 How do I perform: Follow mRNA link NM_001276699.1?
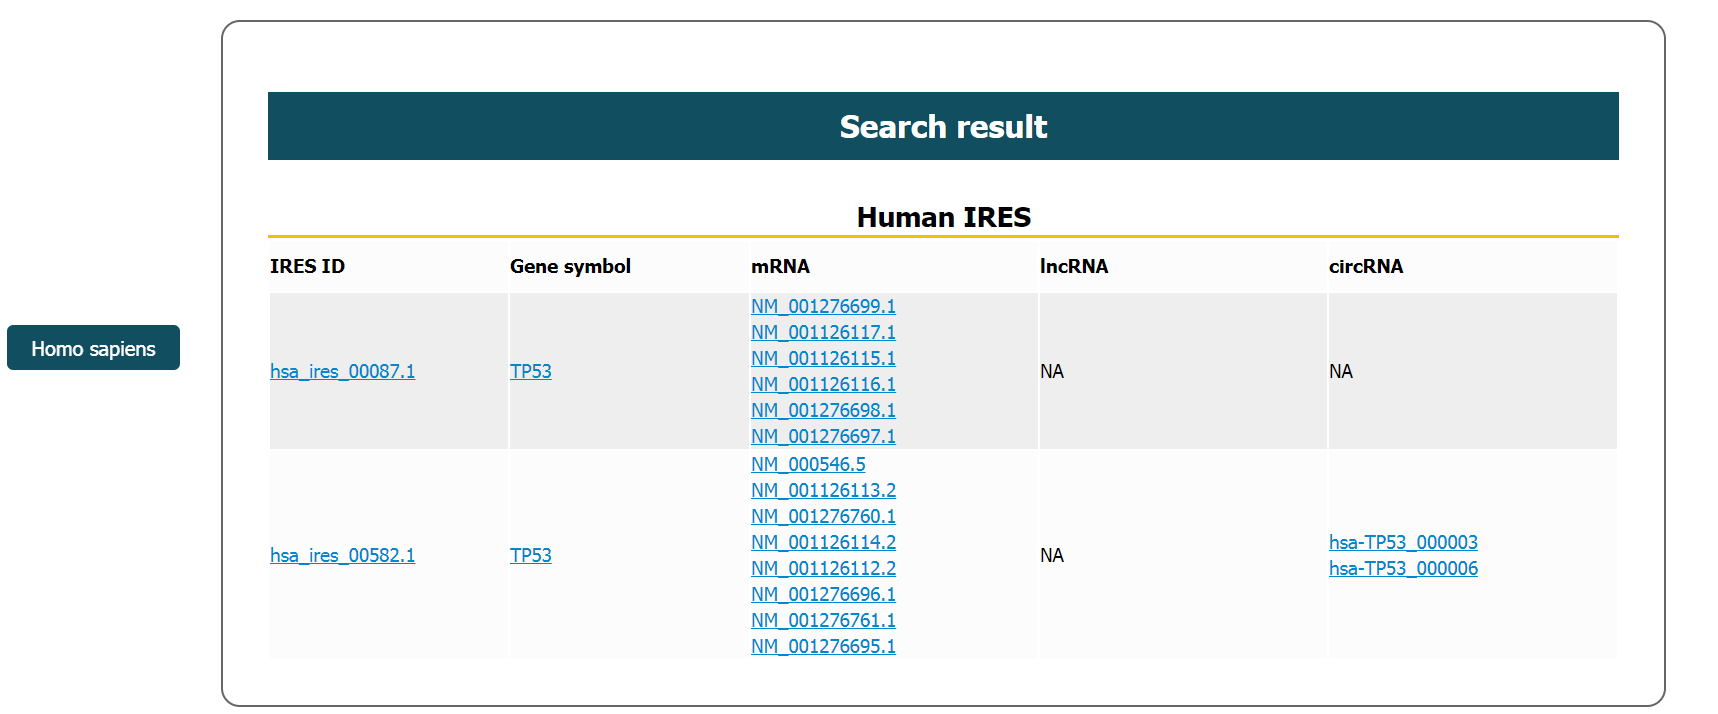click(823, 306)
